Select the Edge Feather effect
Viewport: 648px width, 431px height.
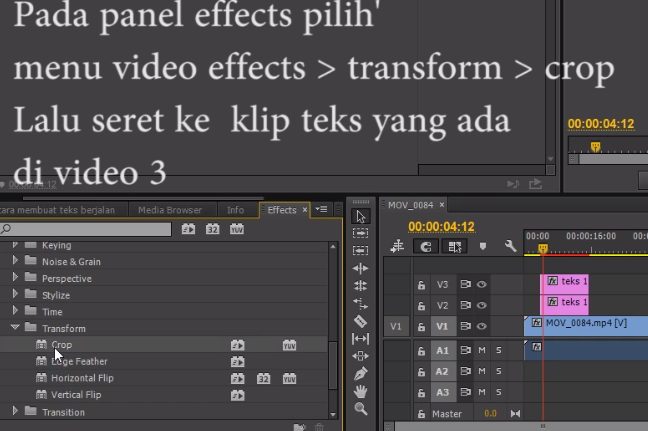tap(79, 362)
